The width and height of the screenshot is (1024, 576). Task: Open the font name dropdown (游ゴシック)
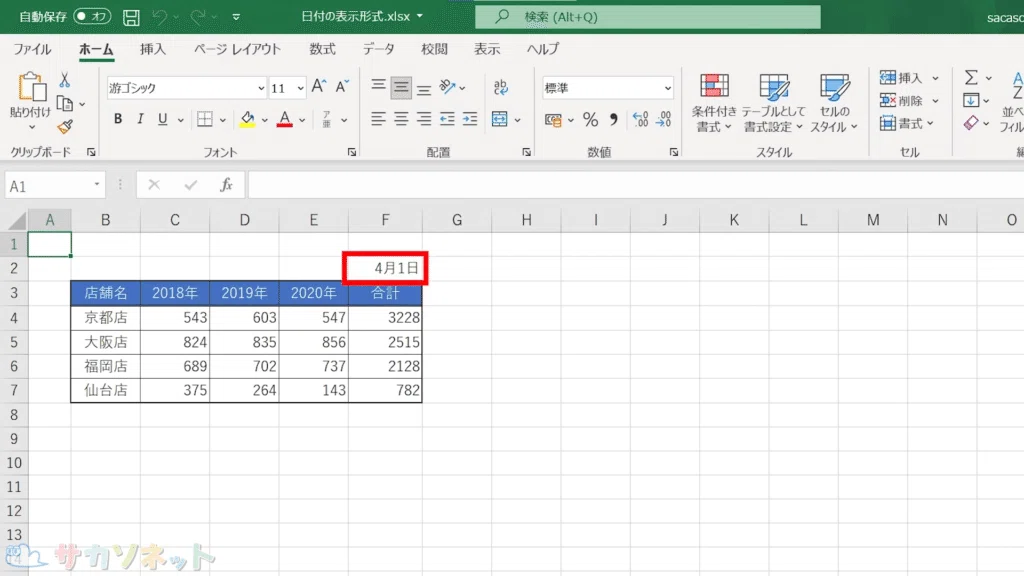(x=261, y=88)
